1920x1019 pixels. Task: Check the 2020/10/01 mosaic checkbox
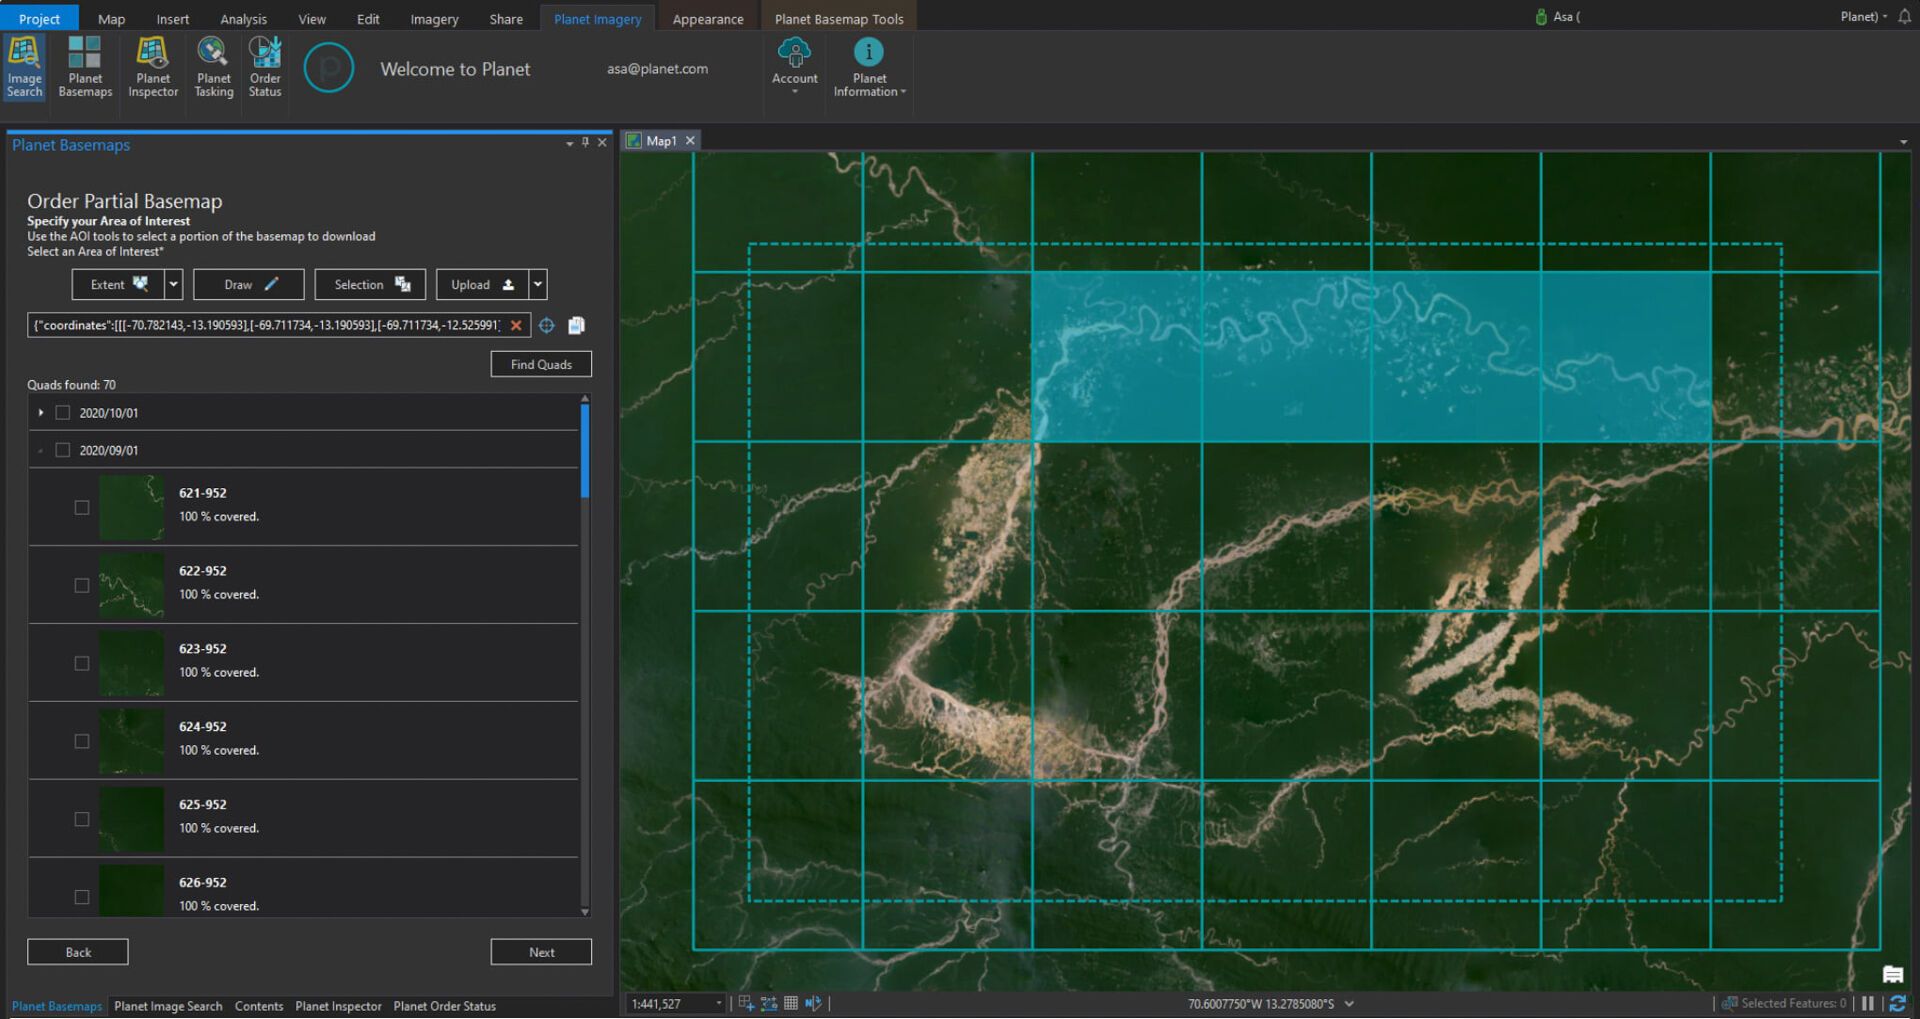63,413
